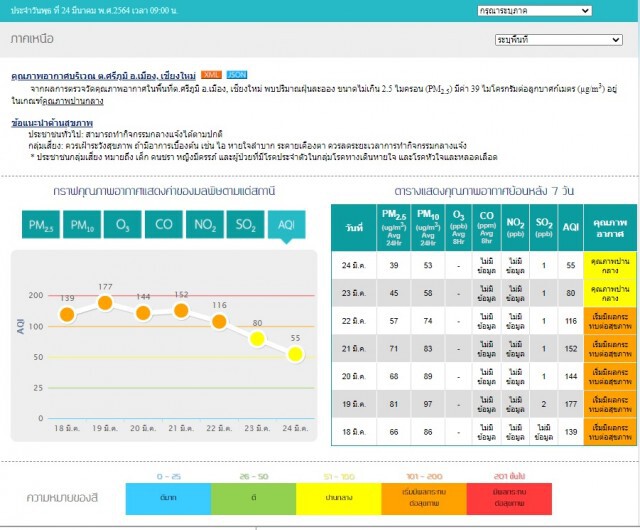Click the red 201-and-above legend swatch
The width and height of the screenshot is (640, 530).
coord(509,499)
